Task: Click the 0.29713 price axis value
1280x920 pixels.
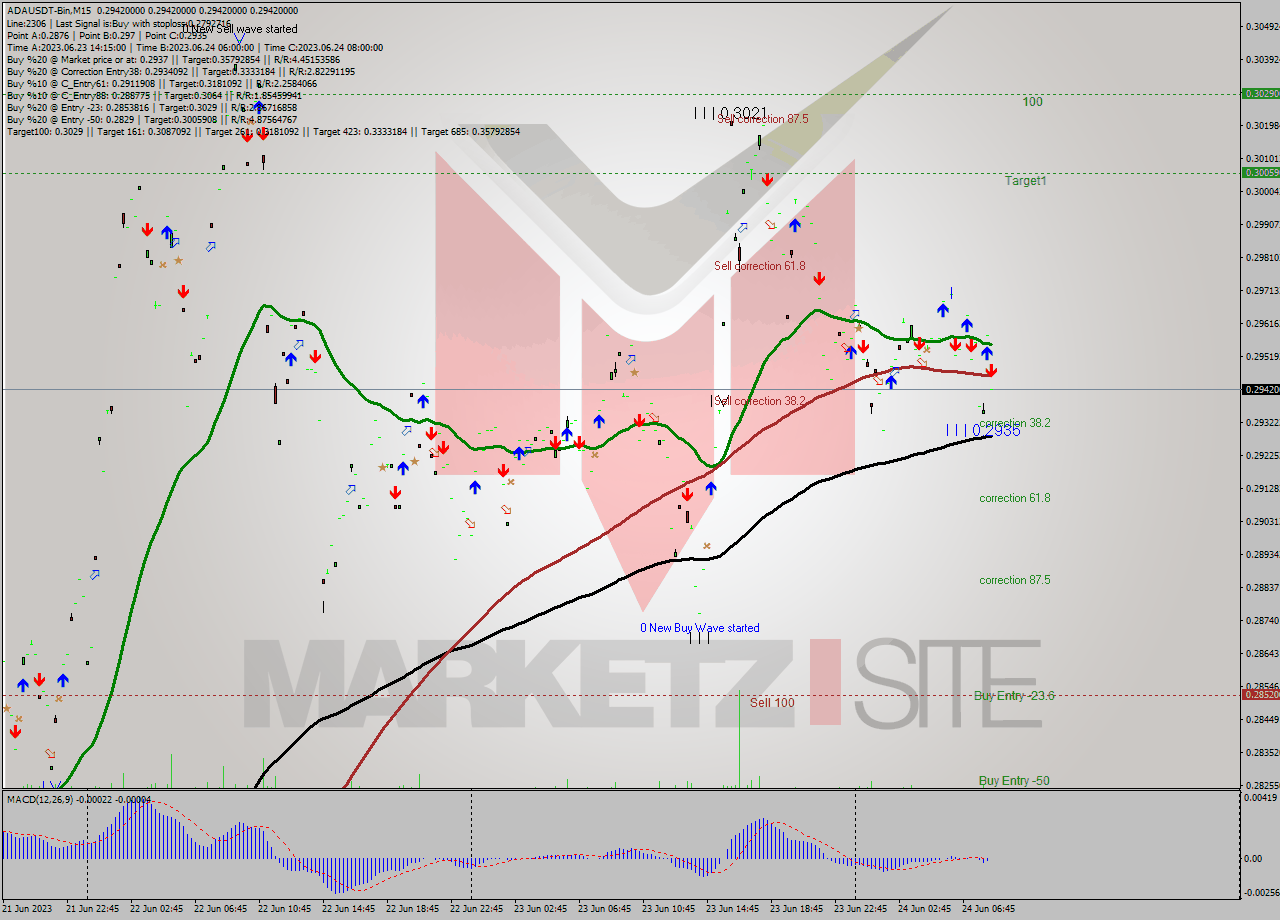Action: [1262, 290]
